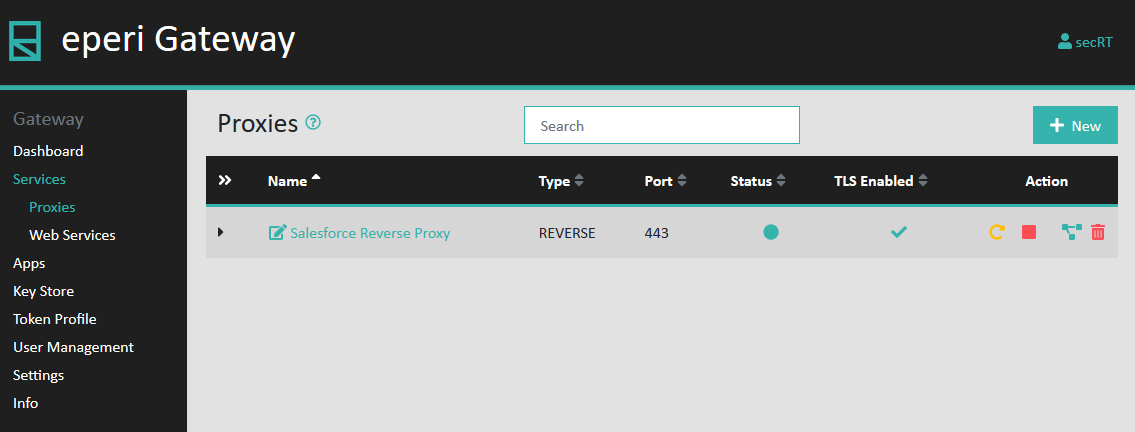Click the eperi Gateway logo icon
Viewport: 1135px width, 432px height.
click(25, 41)
